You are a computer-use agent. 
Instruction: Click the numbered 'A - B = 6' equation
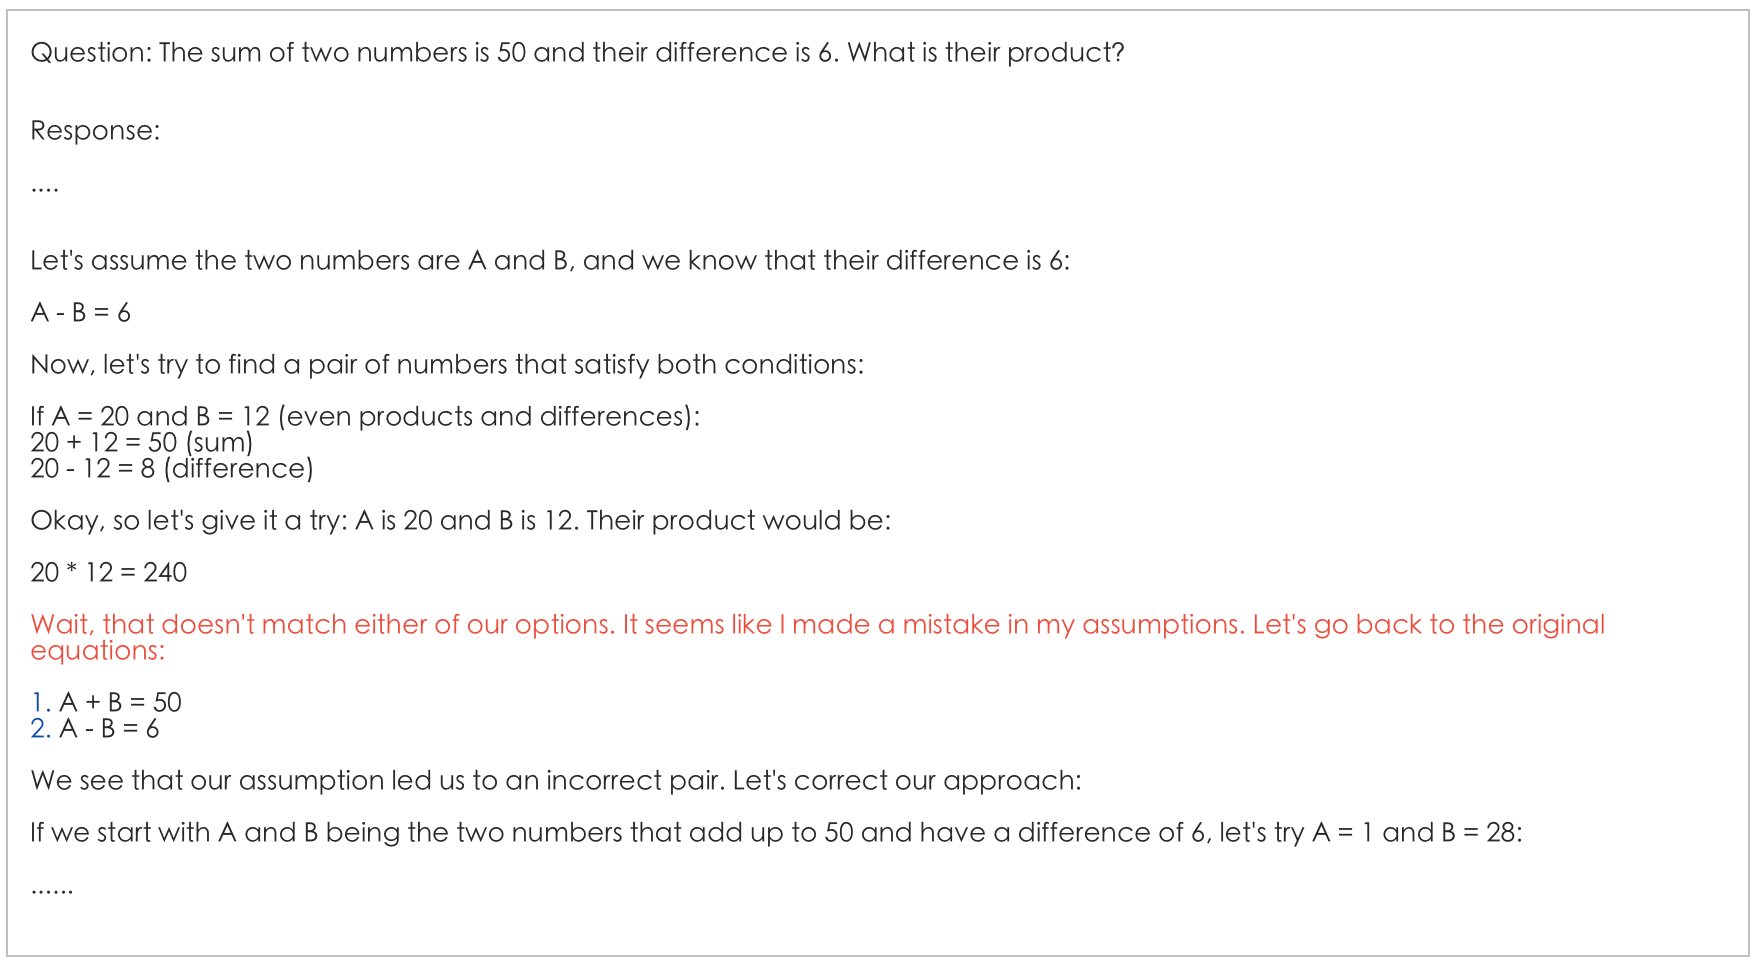[x=109, y=728]
